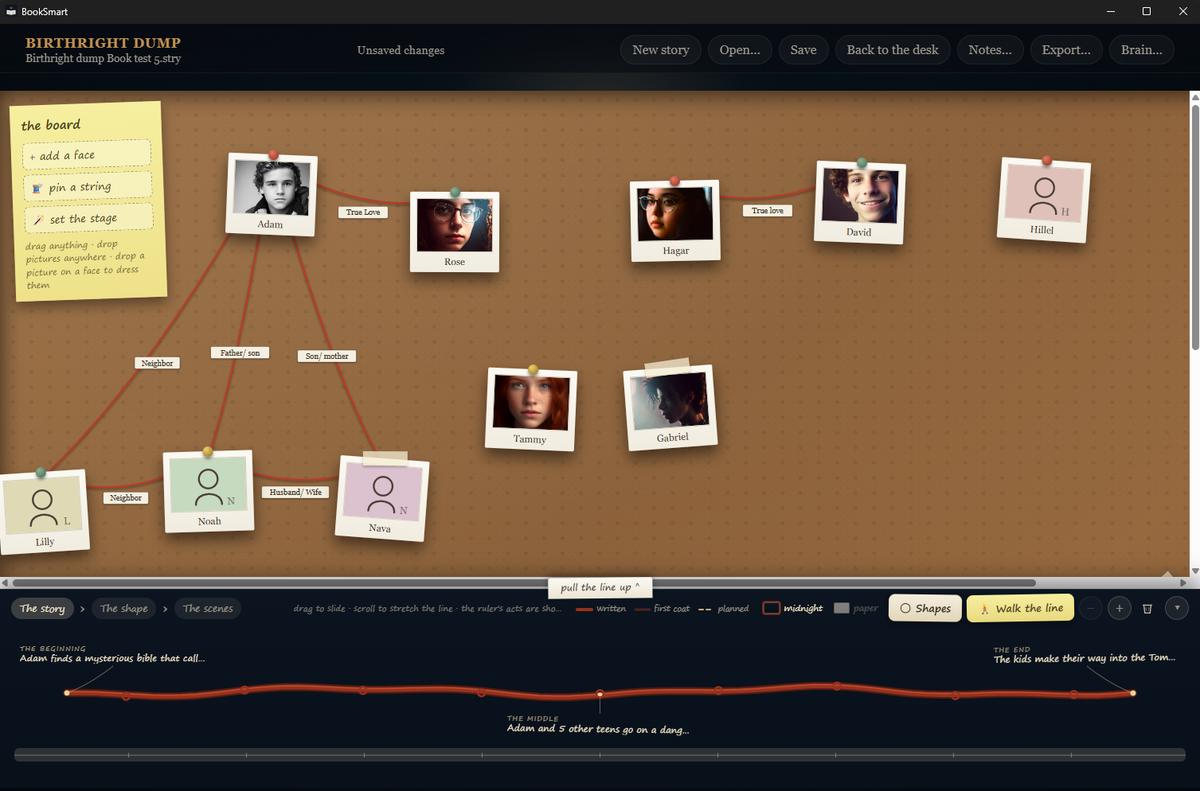Image resolution: width=1200 pixels, height=791 pixels.
Task: Click the trash can icon in timeline toolbar
Action: point(1148,608)
